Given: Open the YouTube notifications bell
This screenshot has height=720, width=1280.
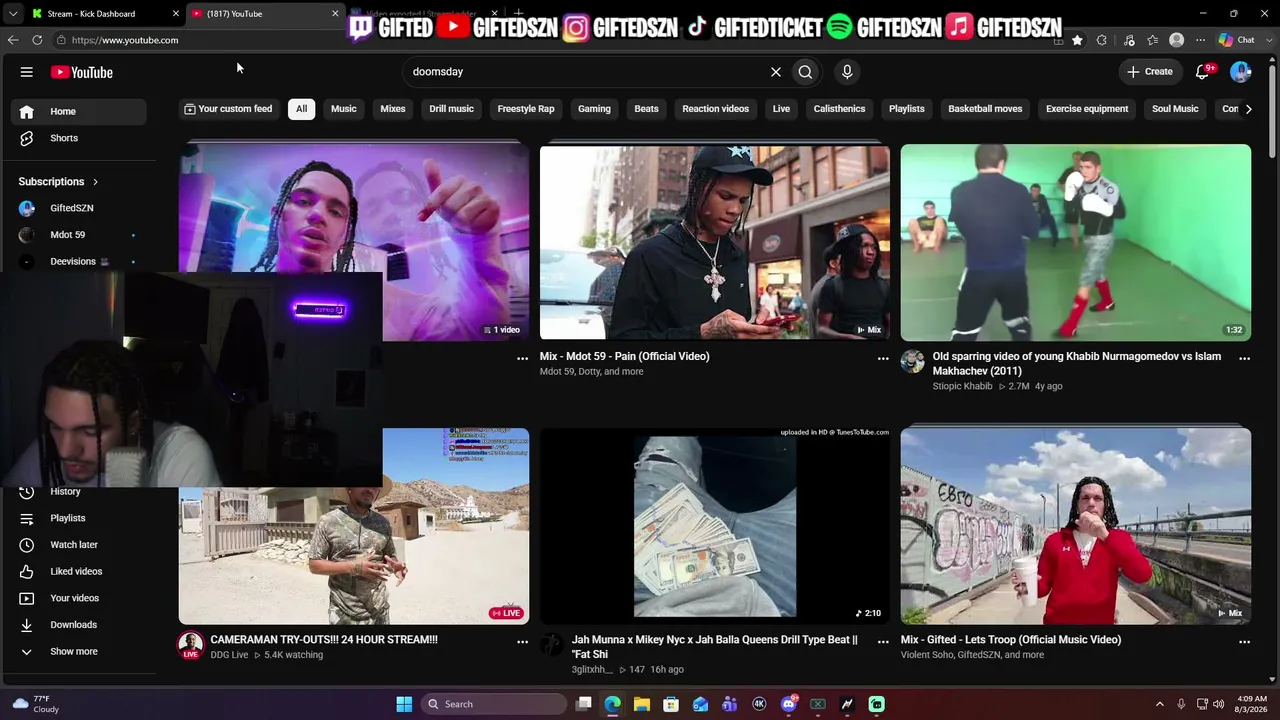Looking at the screenshot, I should pyautogui.click(x=1204, y=72).
